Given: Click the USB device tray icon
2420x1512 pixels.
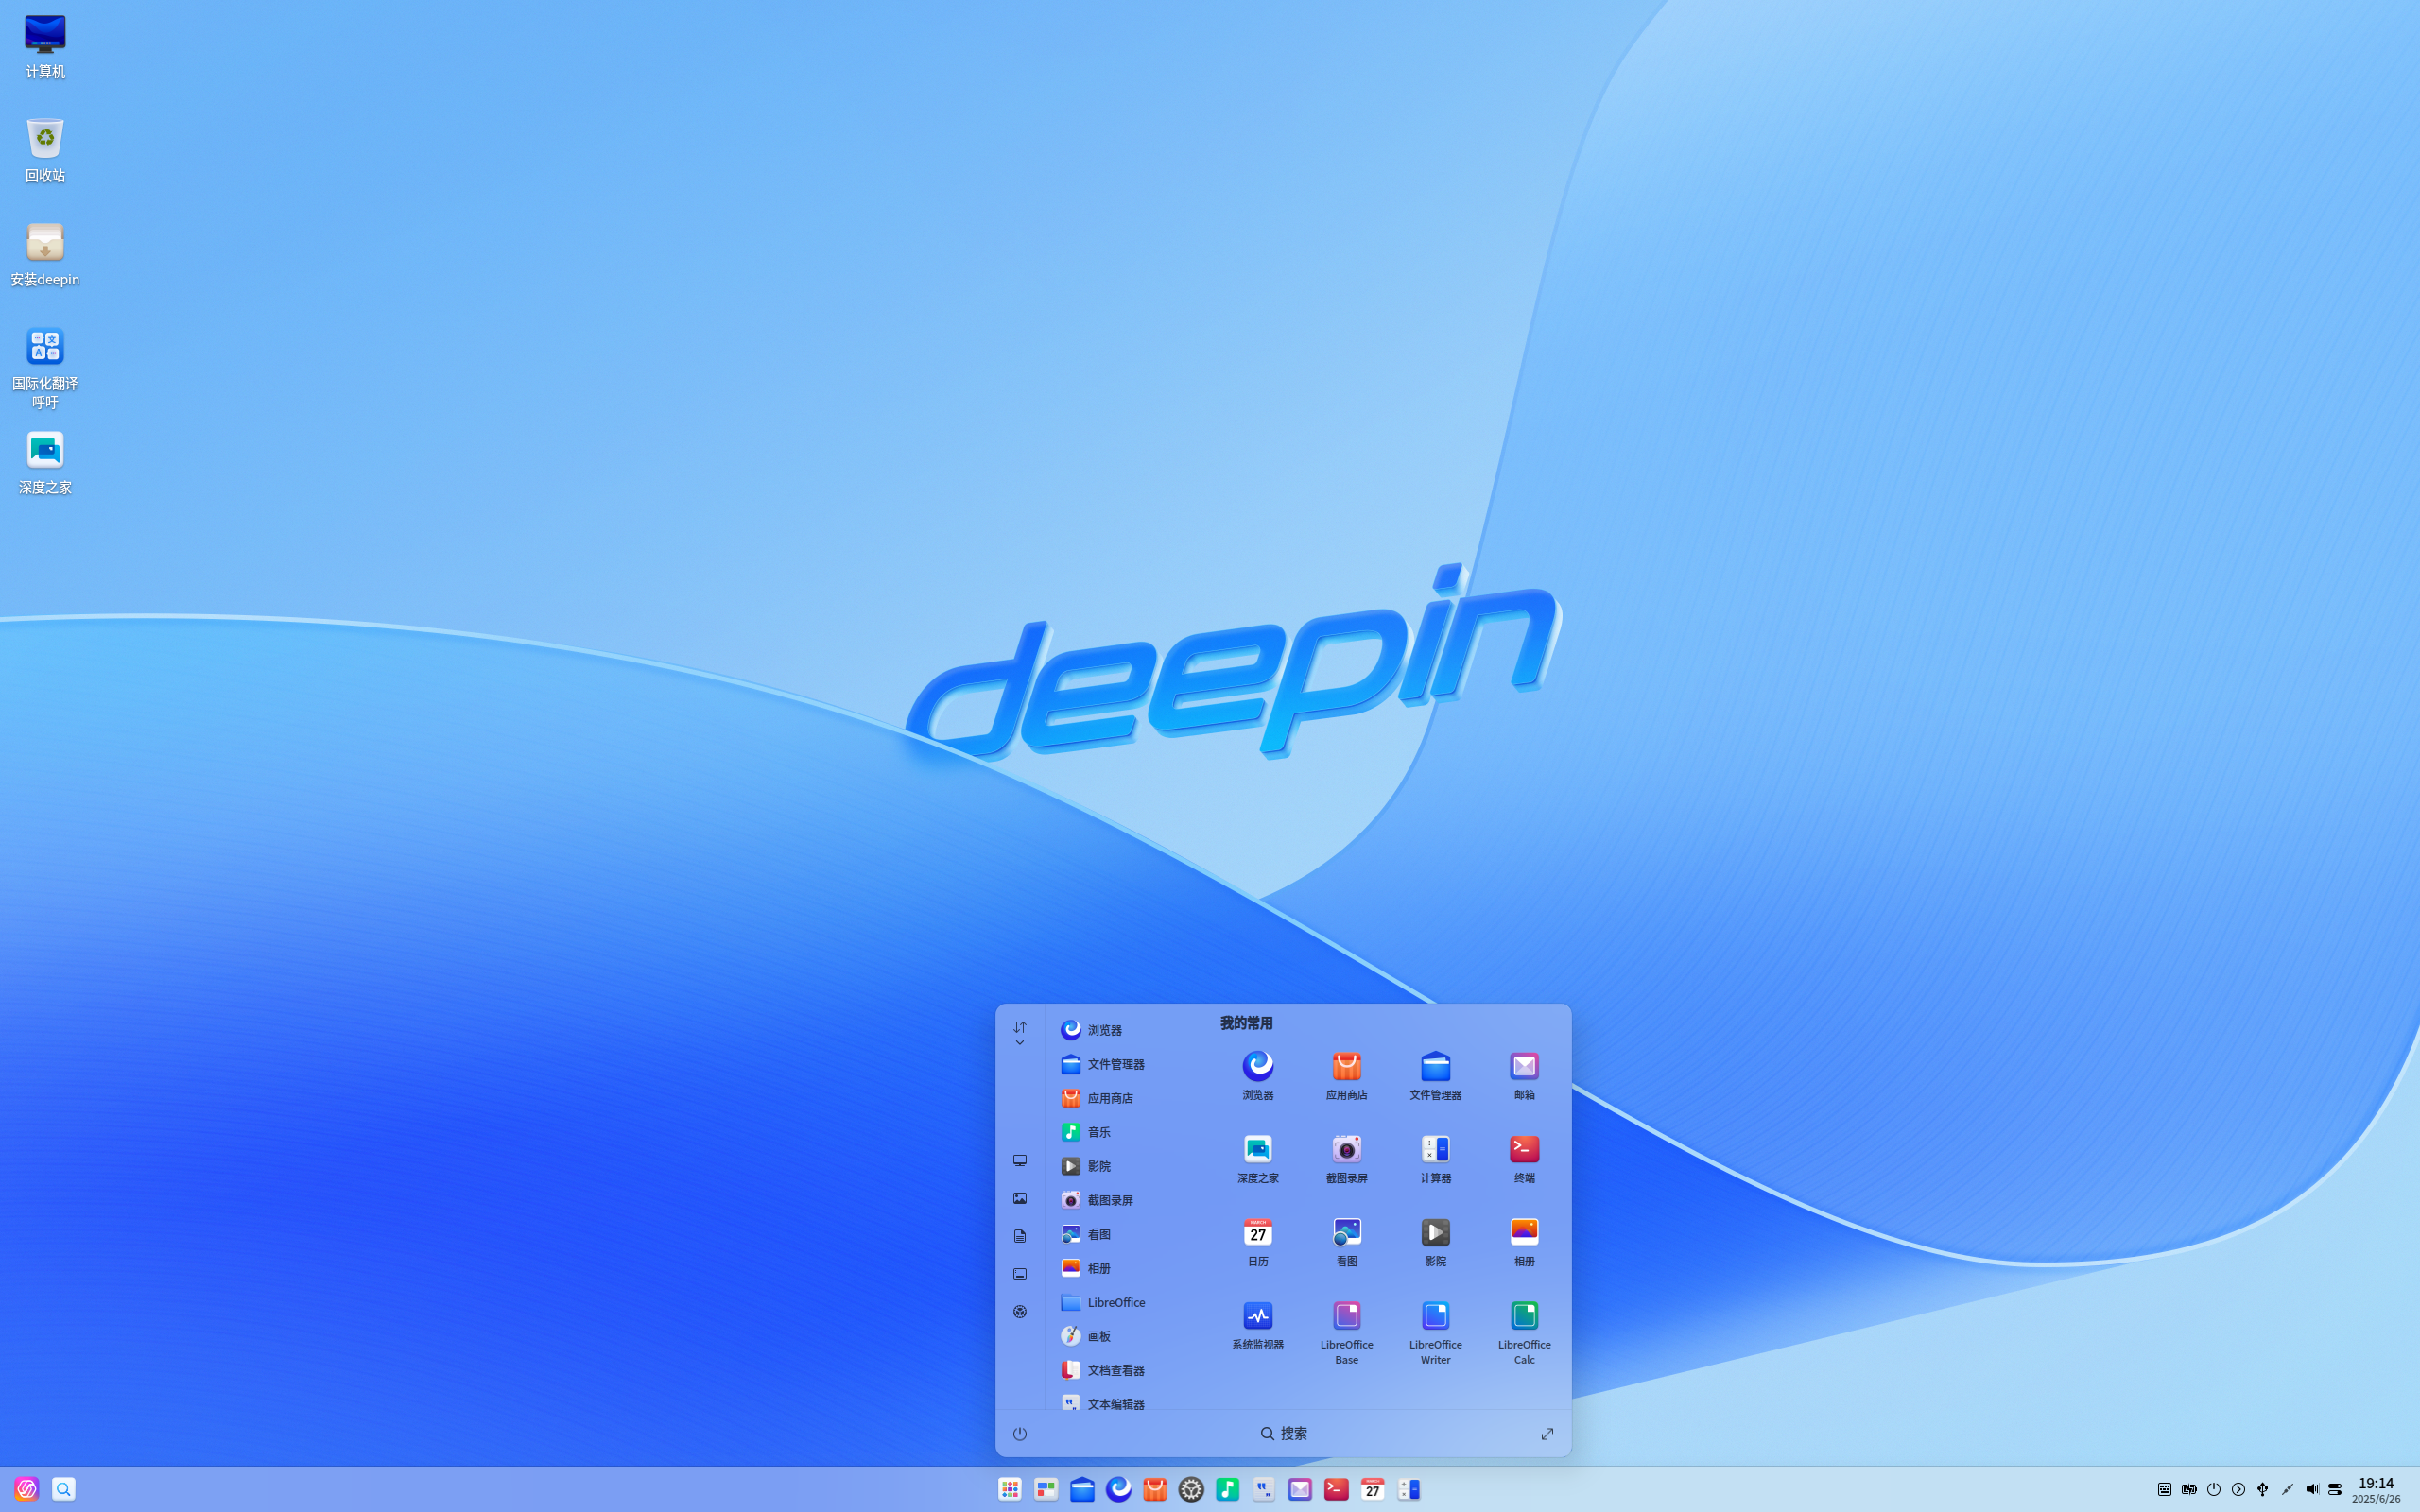Looking at the screenshot, I should point(2262,1489).
